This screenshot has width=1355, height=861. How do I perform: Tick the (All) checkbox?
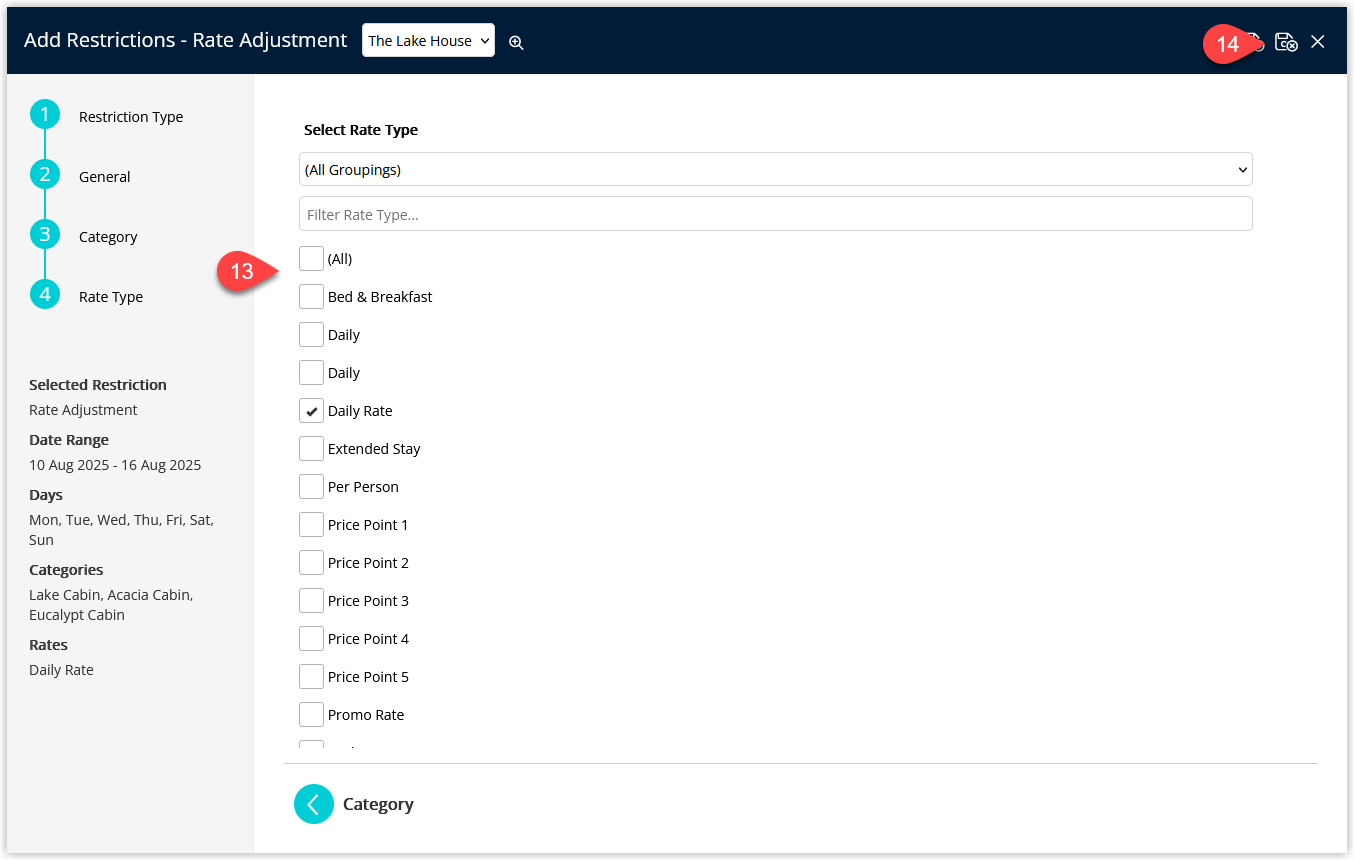[x=311, y=259]
